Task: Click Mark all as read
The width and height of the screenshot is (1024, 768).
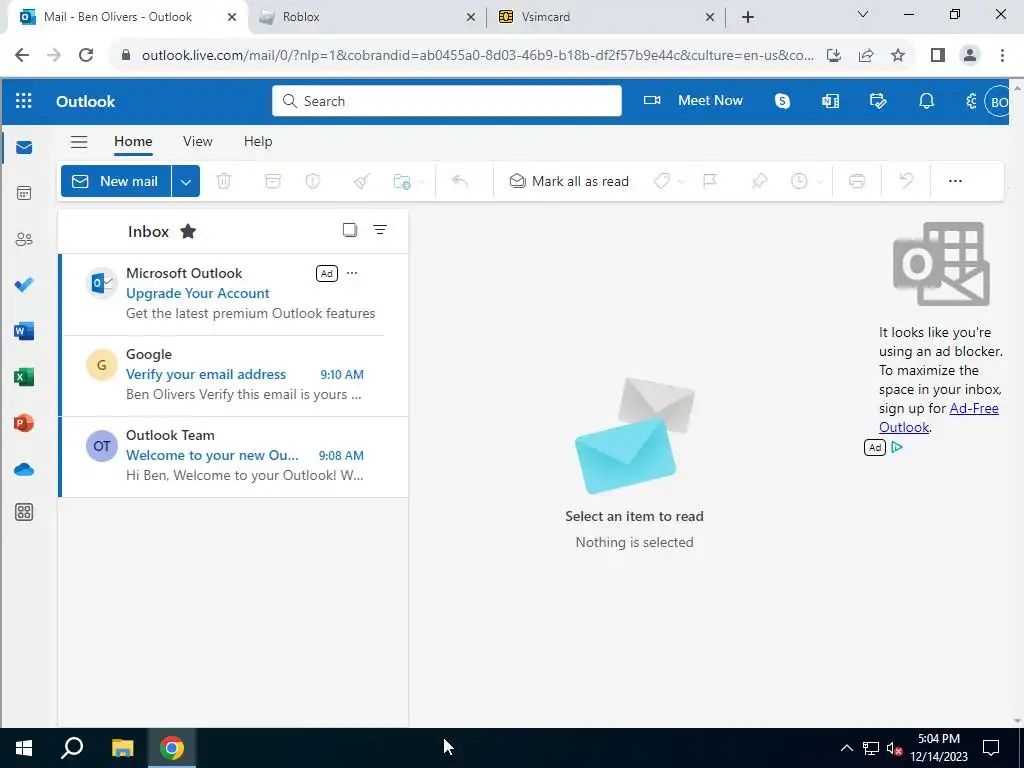Action: (x=569, y=181)
